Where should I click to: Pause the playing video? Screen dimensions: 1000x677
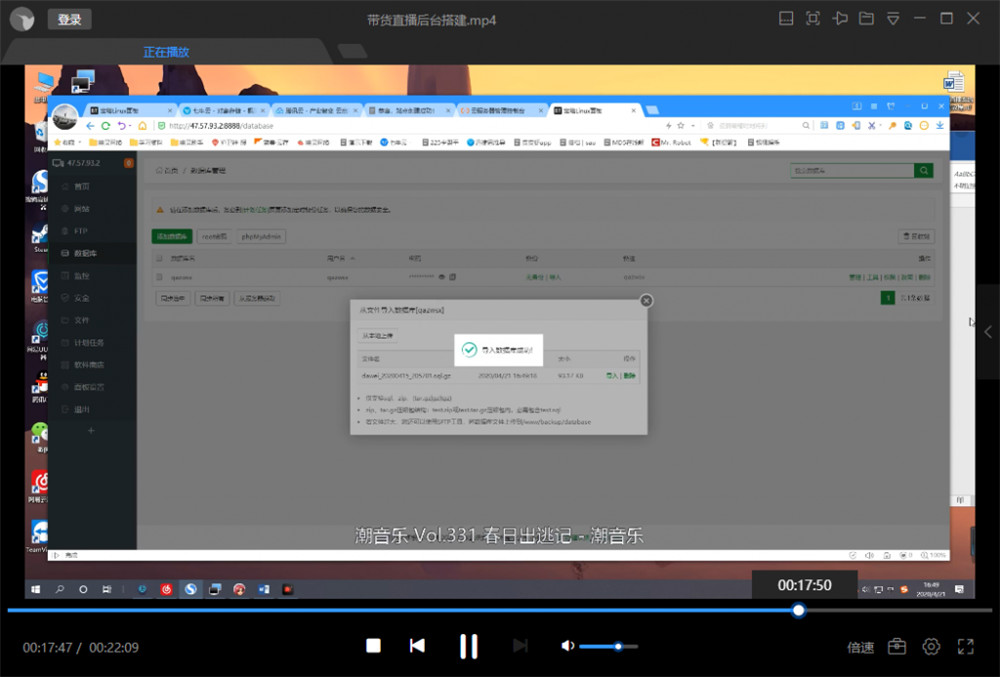(468, 646)
